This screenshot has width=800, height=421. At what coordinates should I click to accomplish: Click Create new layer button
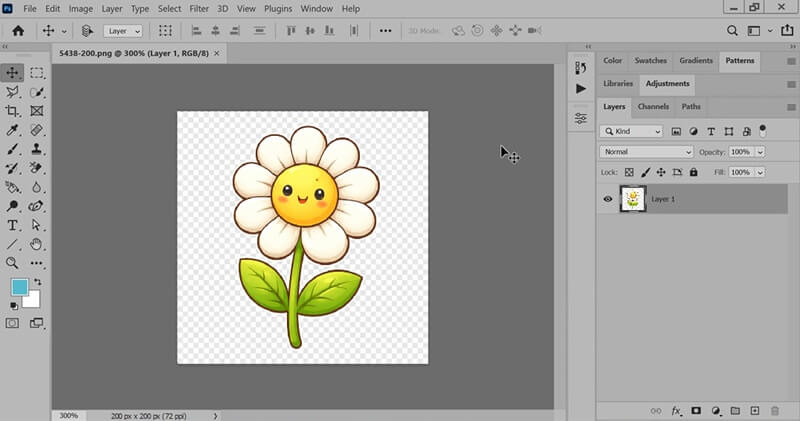pos(755,411)
